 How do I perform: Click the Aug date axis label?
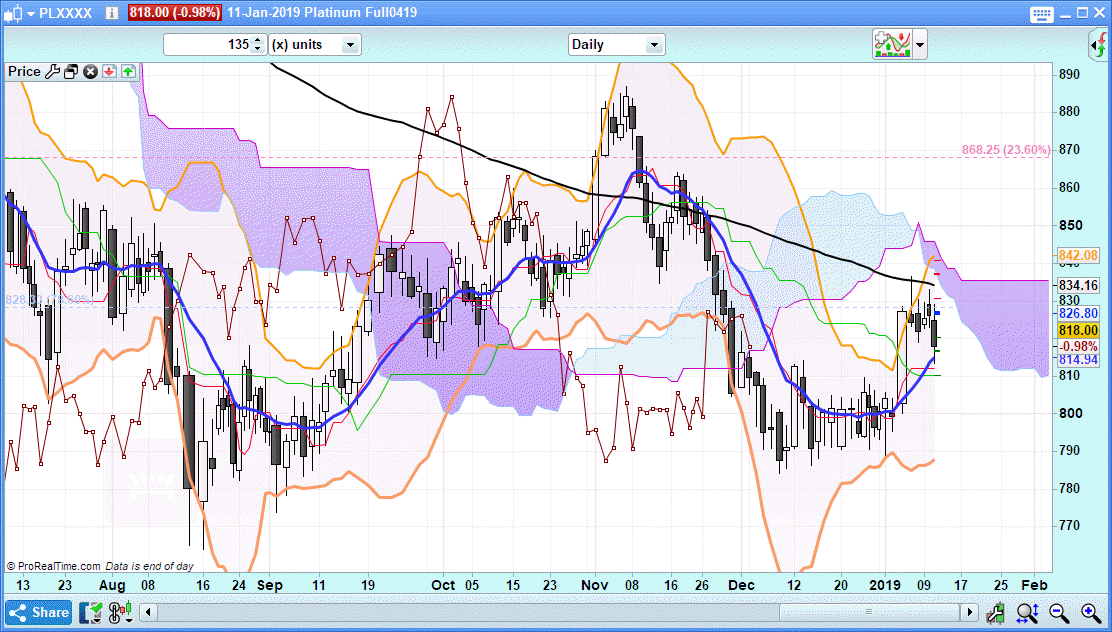click(x=112, y=585)
